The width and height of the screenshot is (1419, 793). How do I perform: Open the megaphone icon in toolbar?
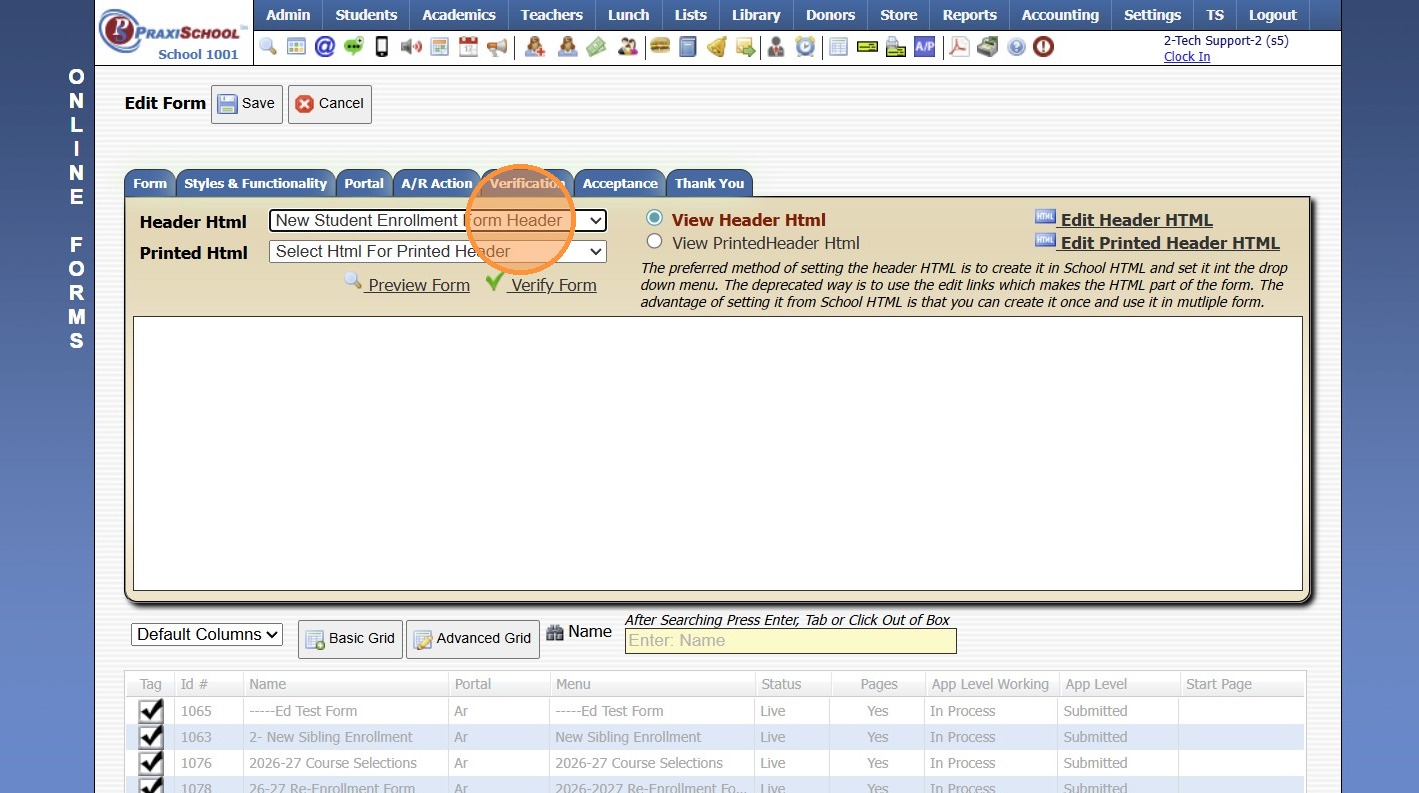click(x=497, y=46)
